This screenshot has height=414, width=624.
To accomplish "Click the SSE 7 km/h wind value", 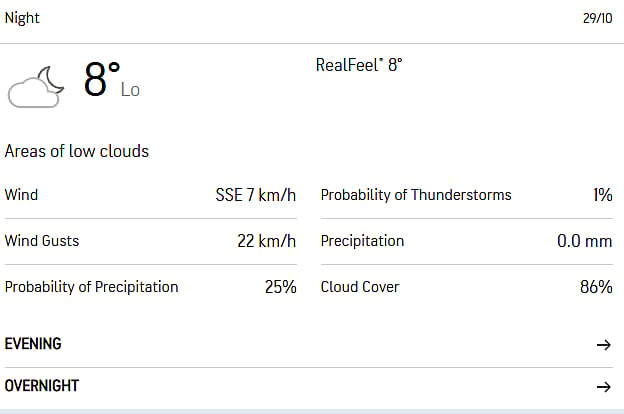I will pos(256,195).
